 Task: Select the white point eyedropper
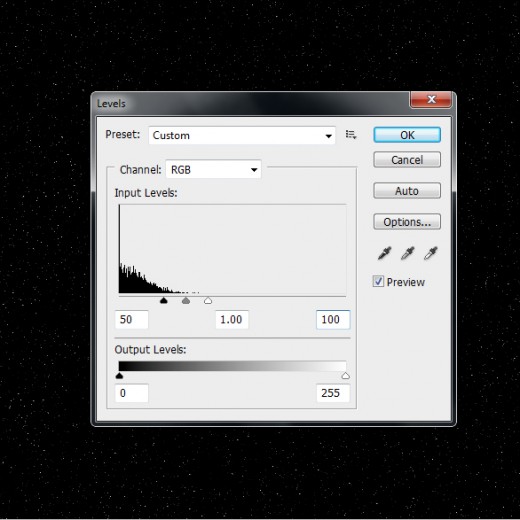(430, 253)
